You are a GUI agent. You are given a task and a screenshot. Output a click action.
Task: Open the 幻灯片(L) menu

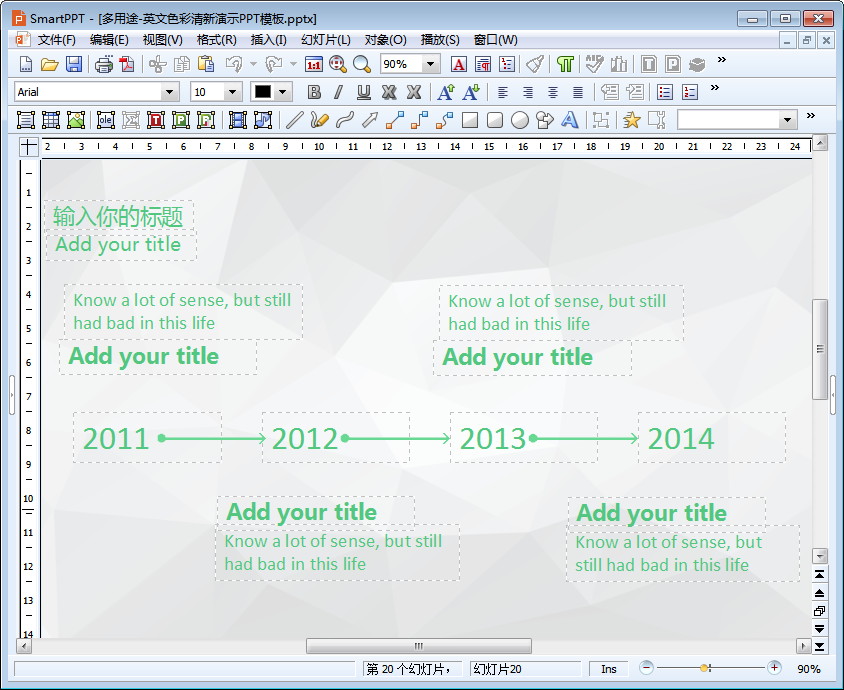click(326, 40)
